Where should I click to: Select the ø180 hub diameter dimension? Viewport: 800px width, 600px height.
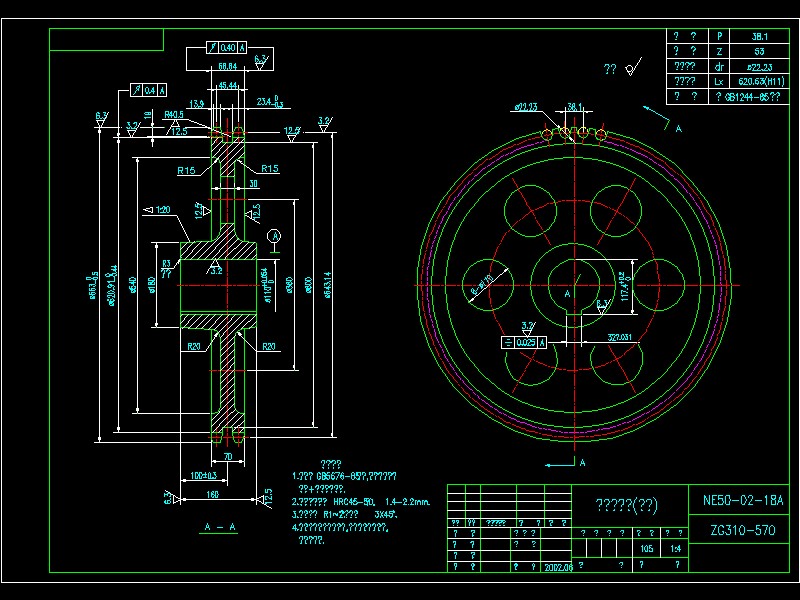click(151, 286)
